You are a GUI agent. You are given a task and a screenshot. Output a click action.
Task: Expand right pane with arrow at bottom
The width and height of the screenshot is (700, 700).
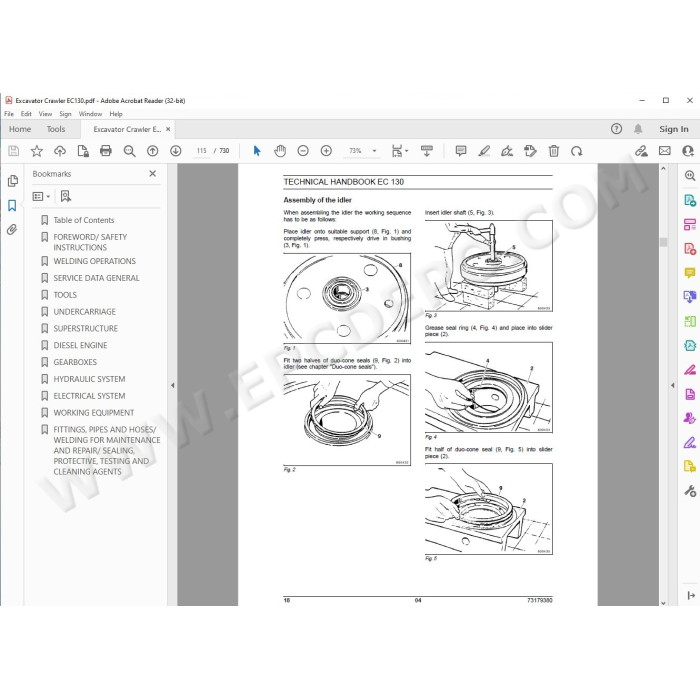(x=691, y=595)
